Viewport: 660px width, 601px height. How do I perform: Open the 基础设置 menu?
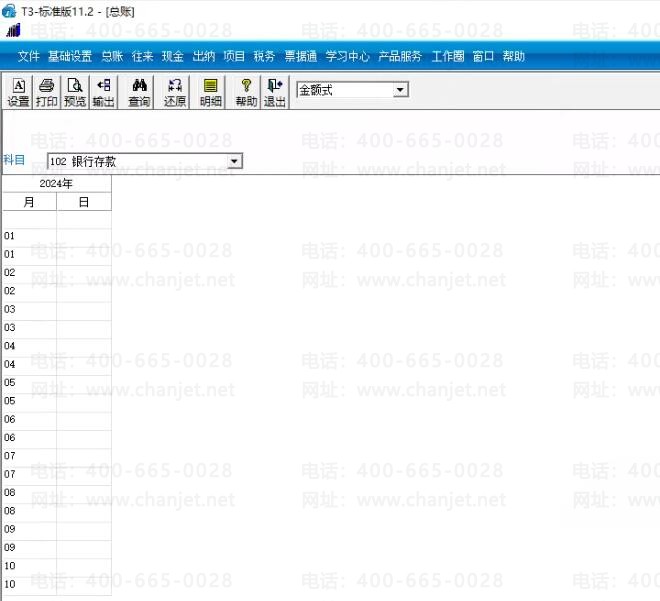(x=70, y=57)
